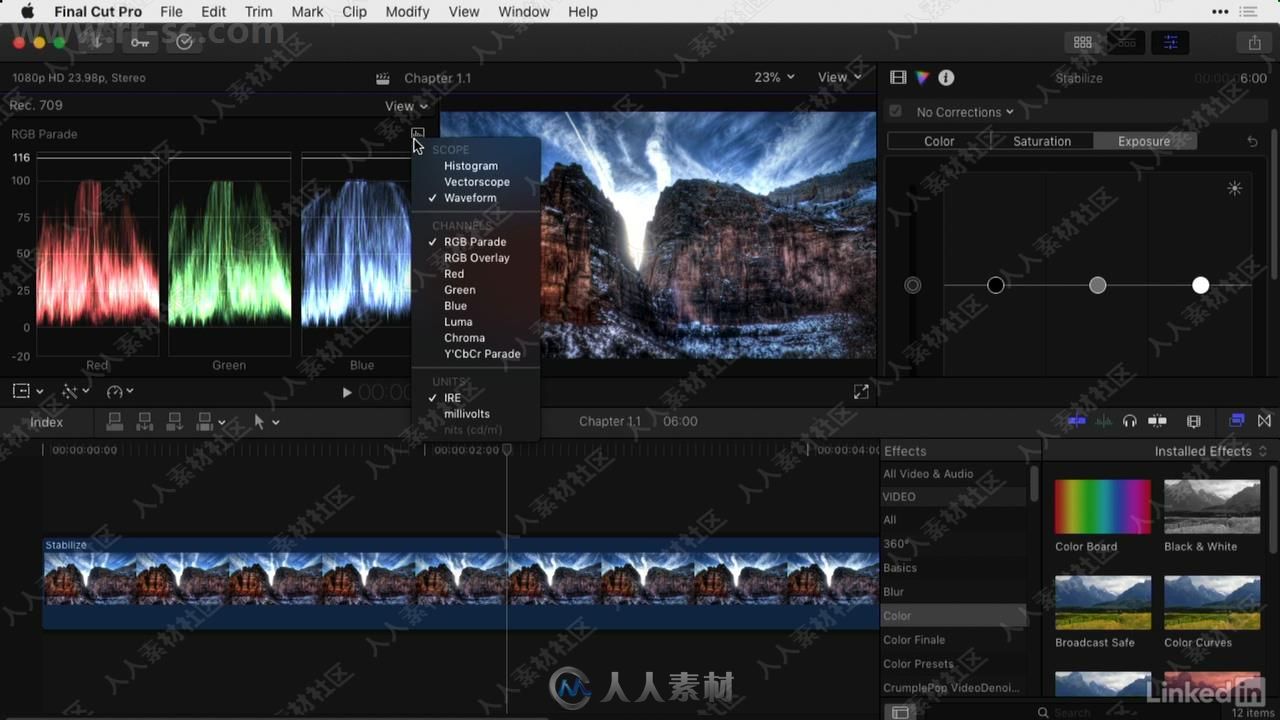Switch to the Saturation tab
The width and height of the screenshot is (1280, 720).
1042,141
